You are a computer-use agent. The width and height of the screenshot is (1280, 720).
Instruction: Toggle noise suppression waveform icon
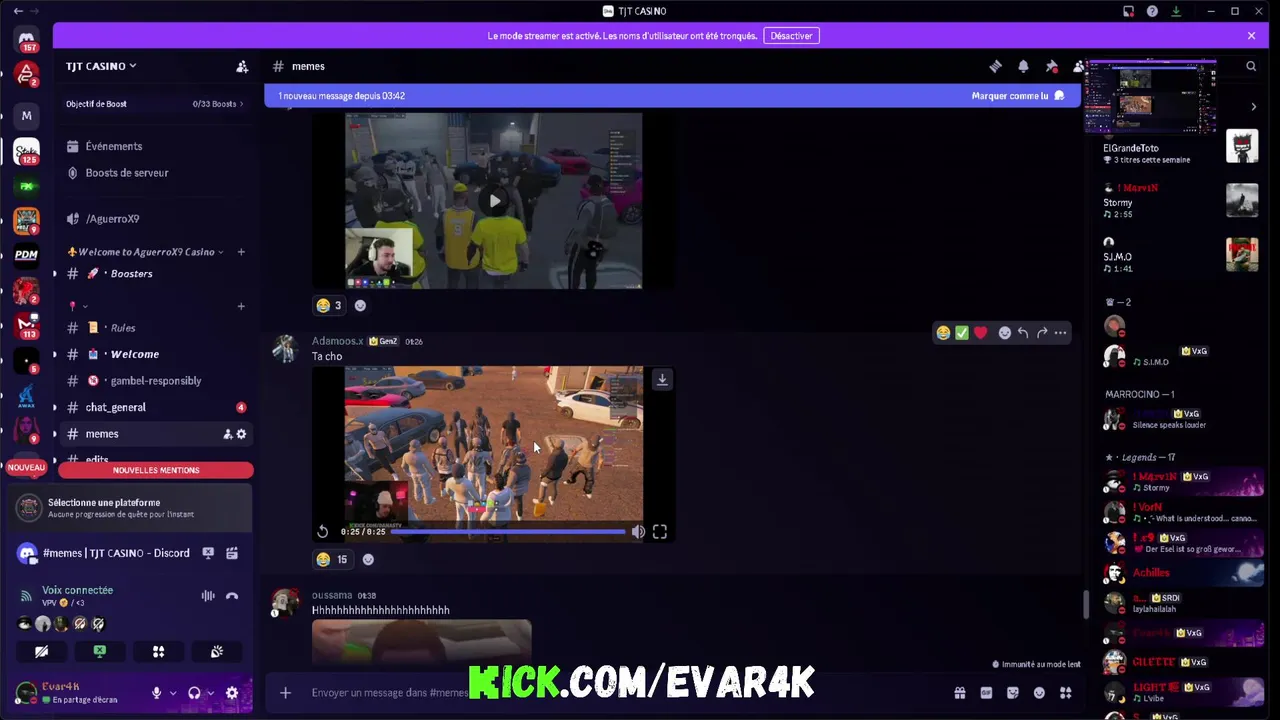pyautogui.click(x=208, y=596)
